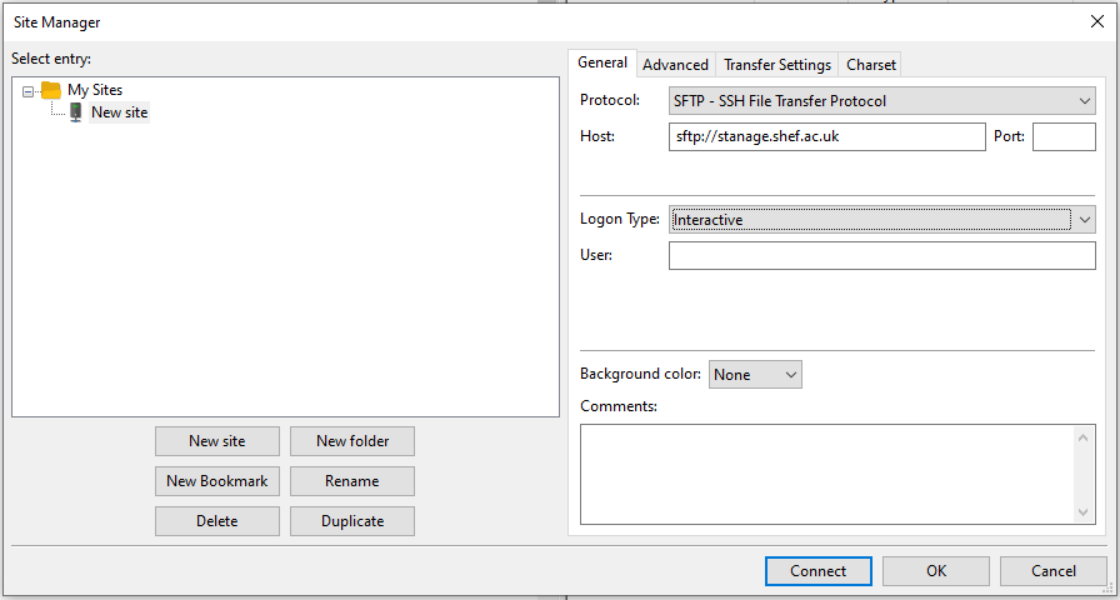Open the Charset tab
Image resolution: width=1120 pixels, height=600 pixels.
pyautogui.click(x=871, y=64)
